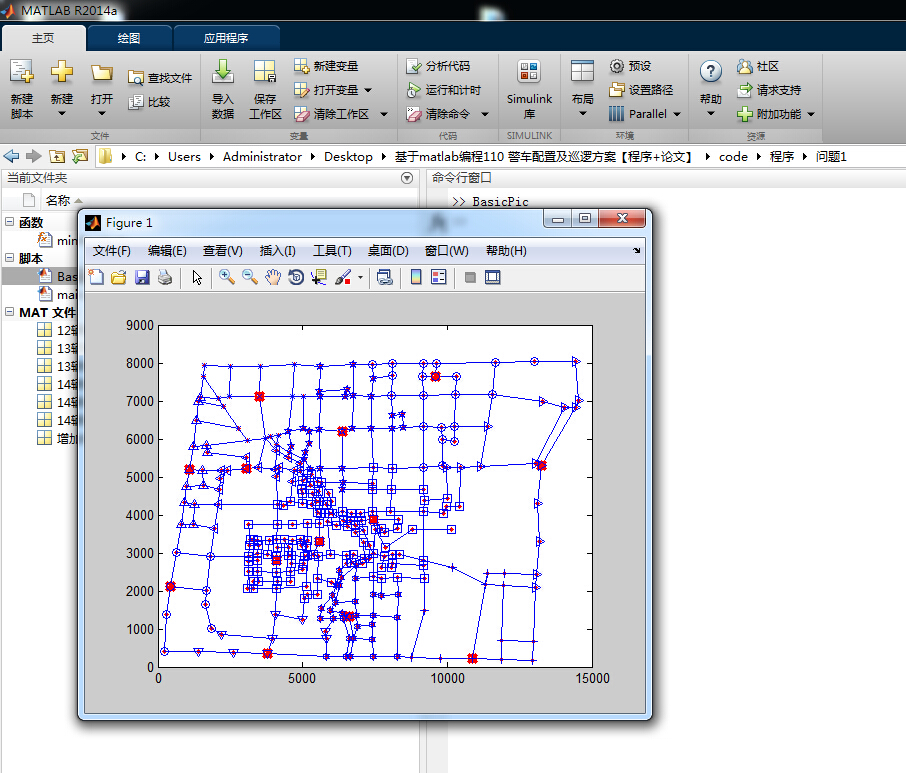This screenshot has width=906, height=773.
Task: Toggle Insert Colorbar
Action: tap(416, 277)
